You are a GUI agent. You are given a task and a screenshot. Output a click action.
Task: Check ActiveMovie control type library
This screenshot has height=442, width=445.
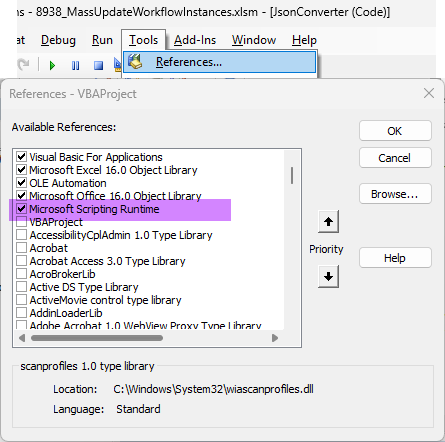[22, 300]
